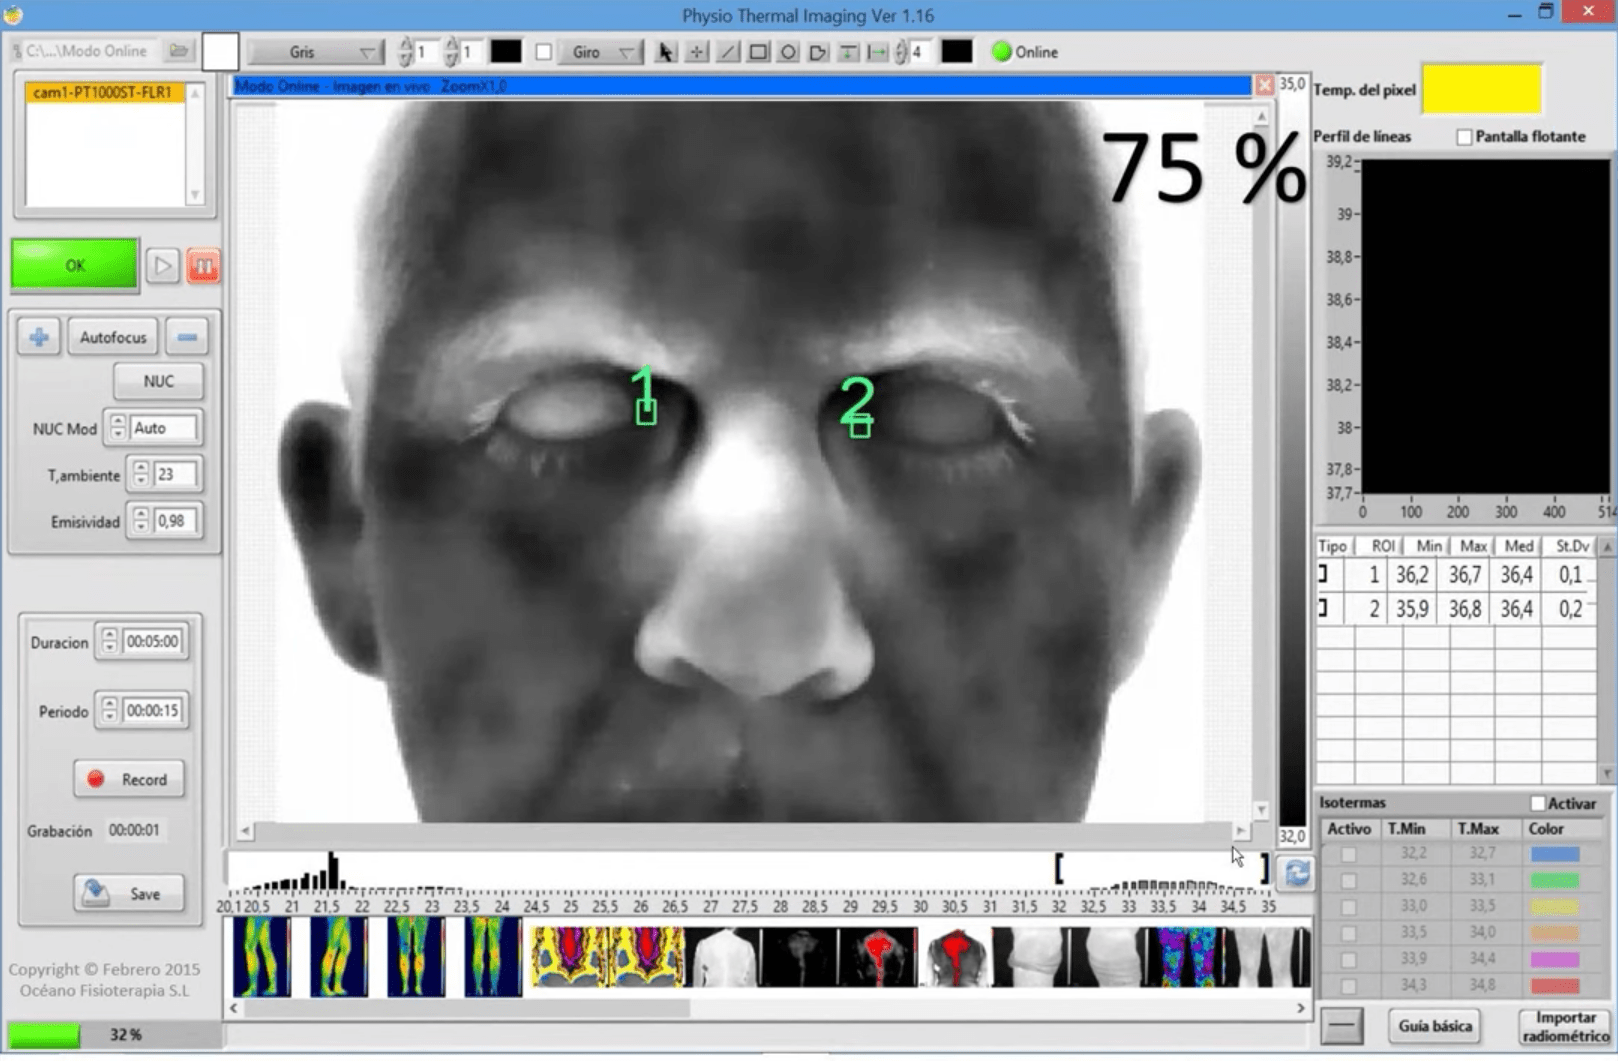This screenshot has height=1061, width=1618.
Task: Expand the Giro rotation dropdown
Action: tap(599, 52)
